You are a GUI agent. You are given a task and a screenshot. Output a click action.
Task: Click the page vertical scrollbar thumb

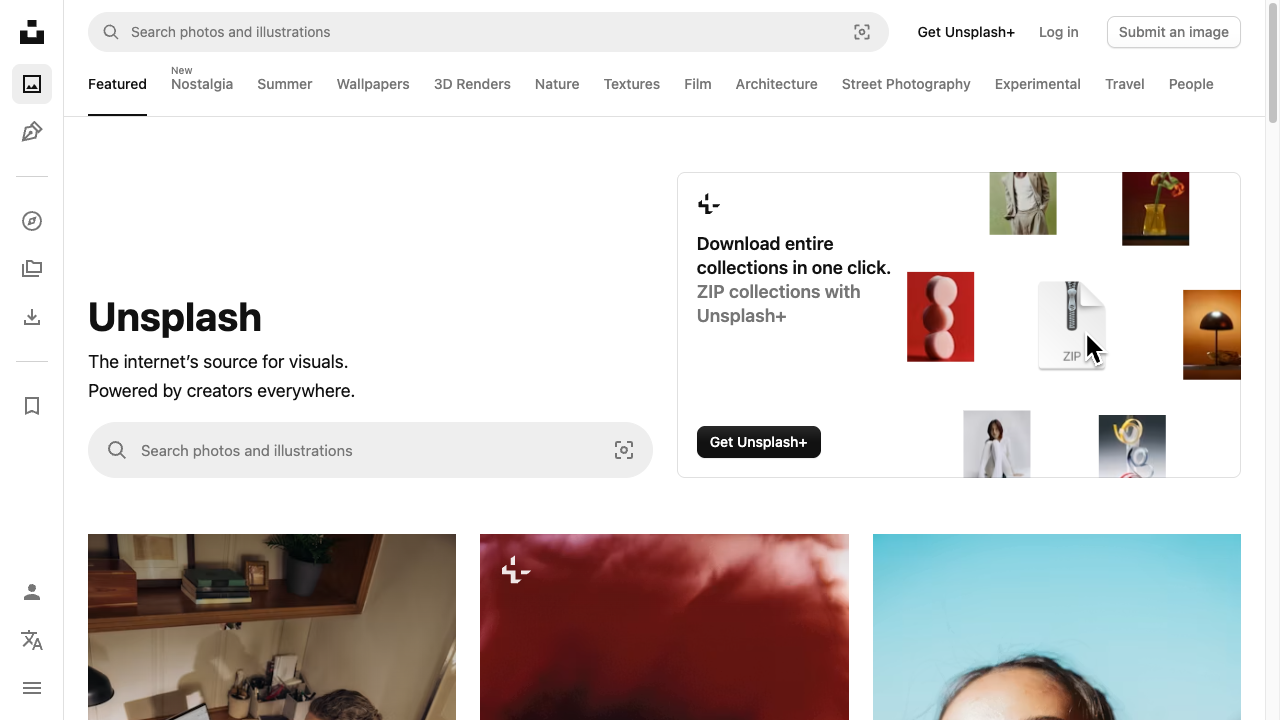pos(1273,62)
